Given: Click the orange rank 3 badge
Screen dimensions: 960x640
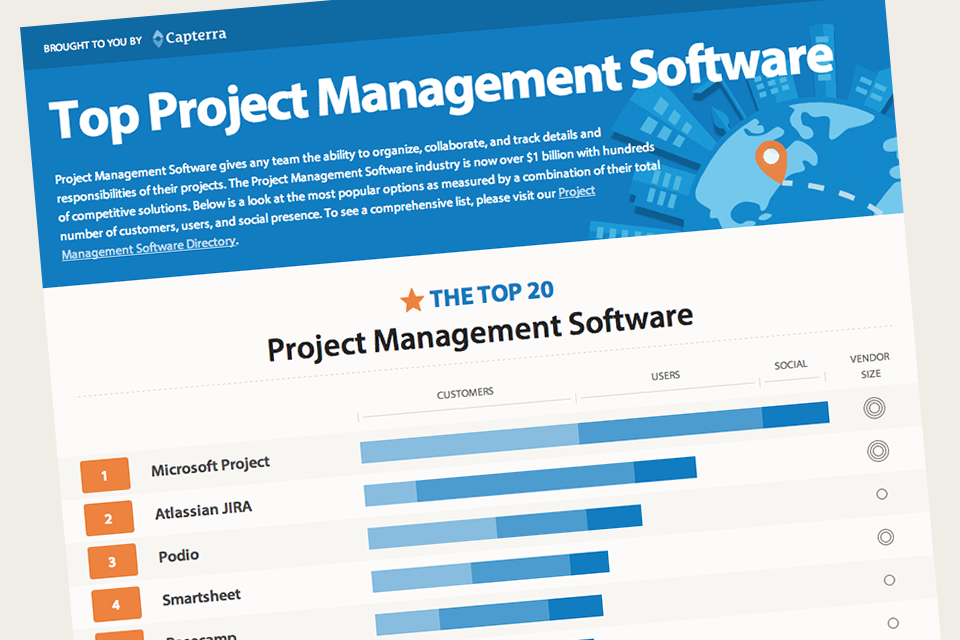Looking at the screenshot, I should [x=113, y=561].
